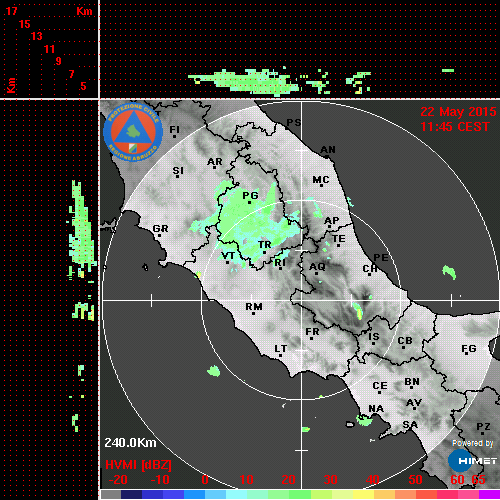Click the dark blue swatch below -20 dBZ
This screenshot has width=500, height=500.
(131, 494)
